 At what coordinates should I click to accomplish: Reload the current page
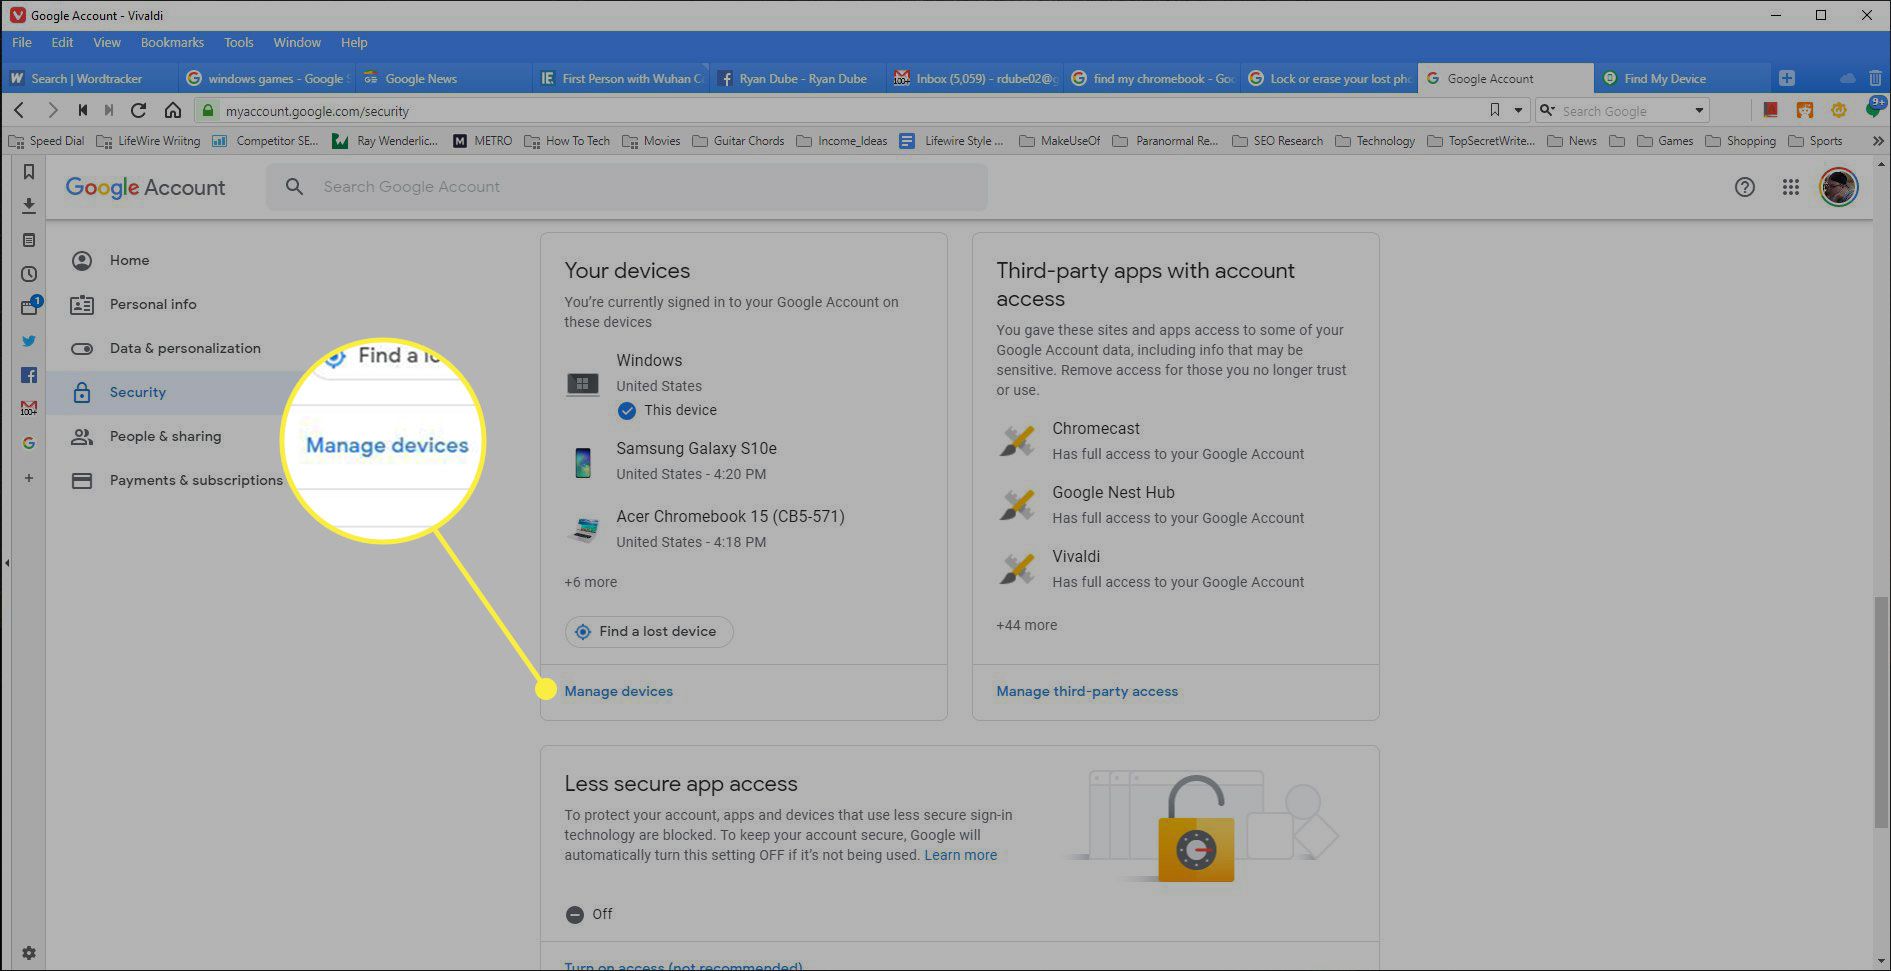[139, 110]
